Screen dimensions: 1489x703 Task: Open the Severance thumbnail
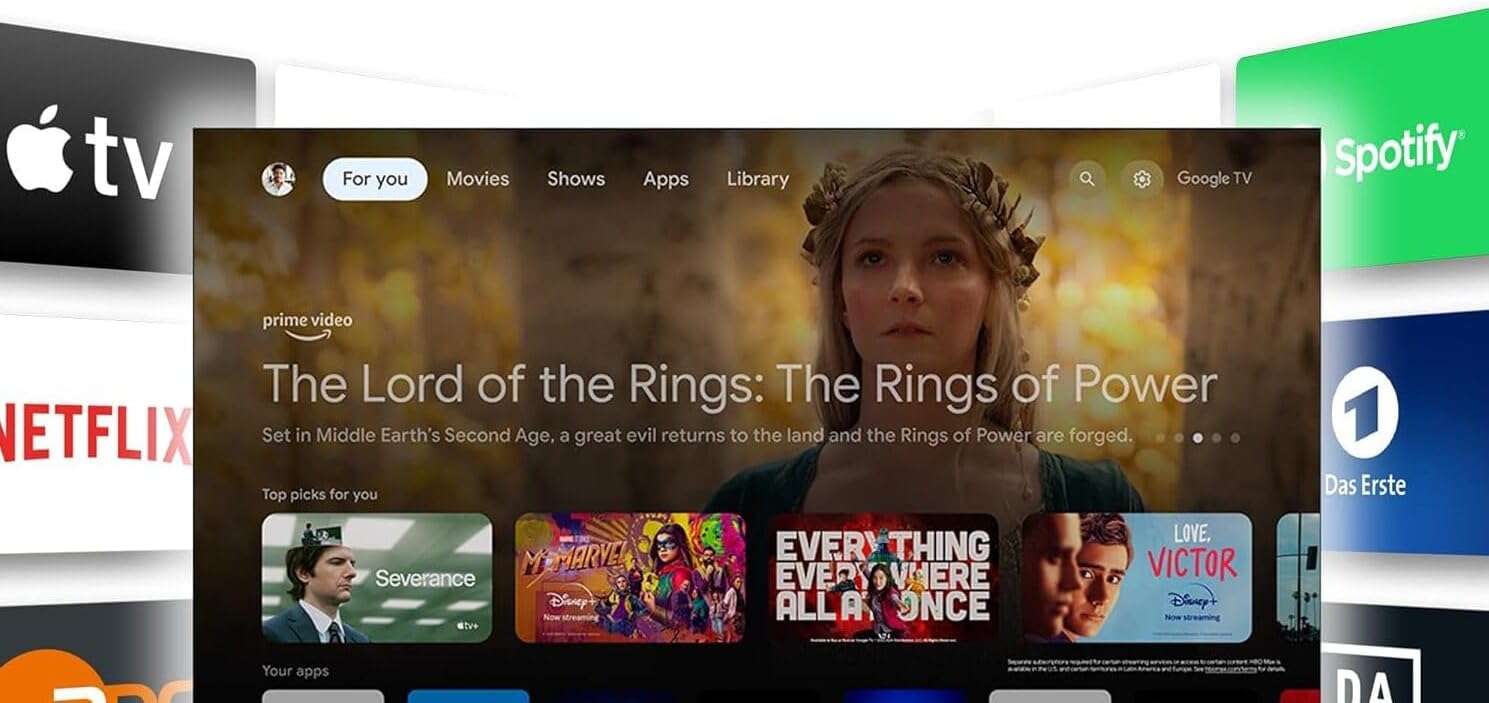(x=377, y=577)
